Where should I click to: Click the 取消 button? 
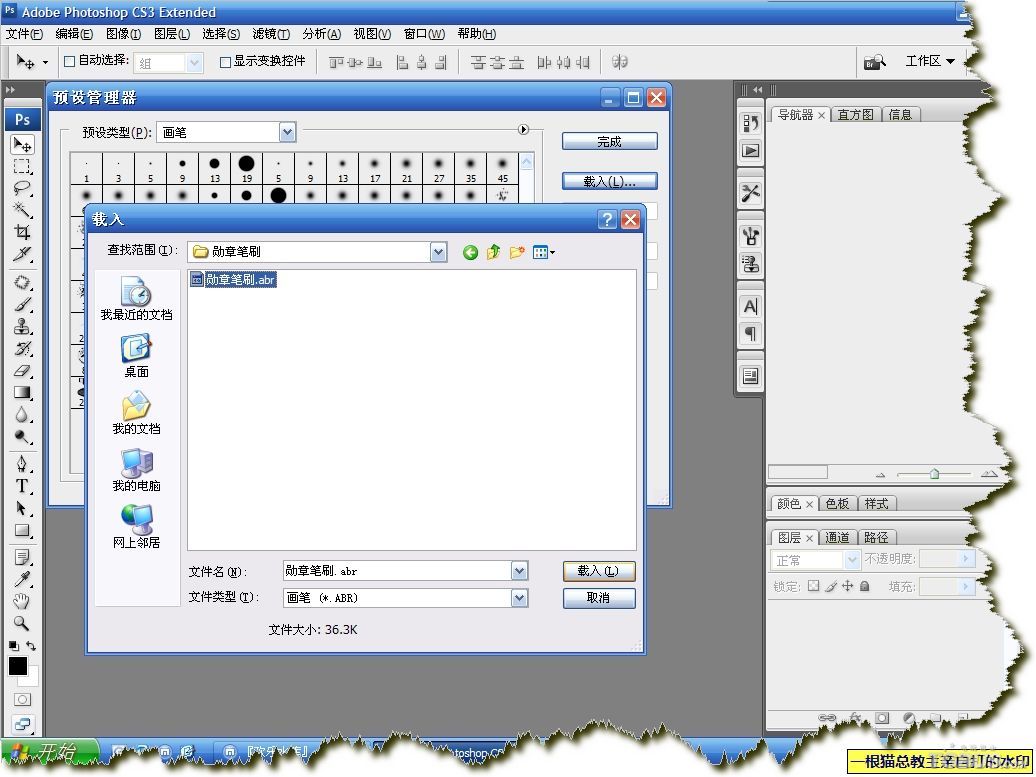599,598
